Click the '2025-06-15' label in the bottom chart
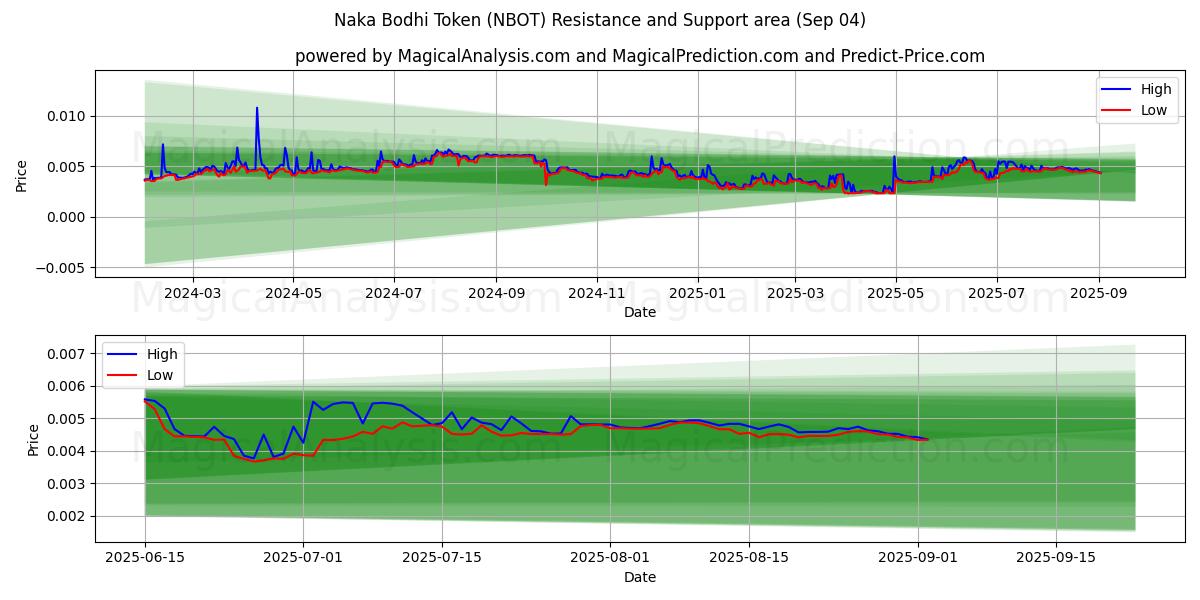The width and height of the screenshot is (1200, 600). coord(145,559)
